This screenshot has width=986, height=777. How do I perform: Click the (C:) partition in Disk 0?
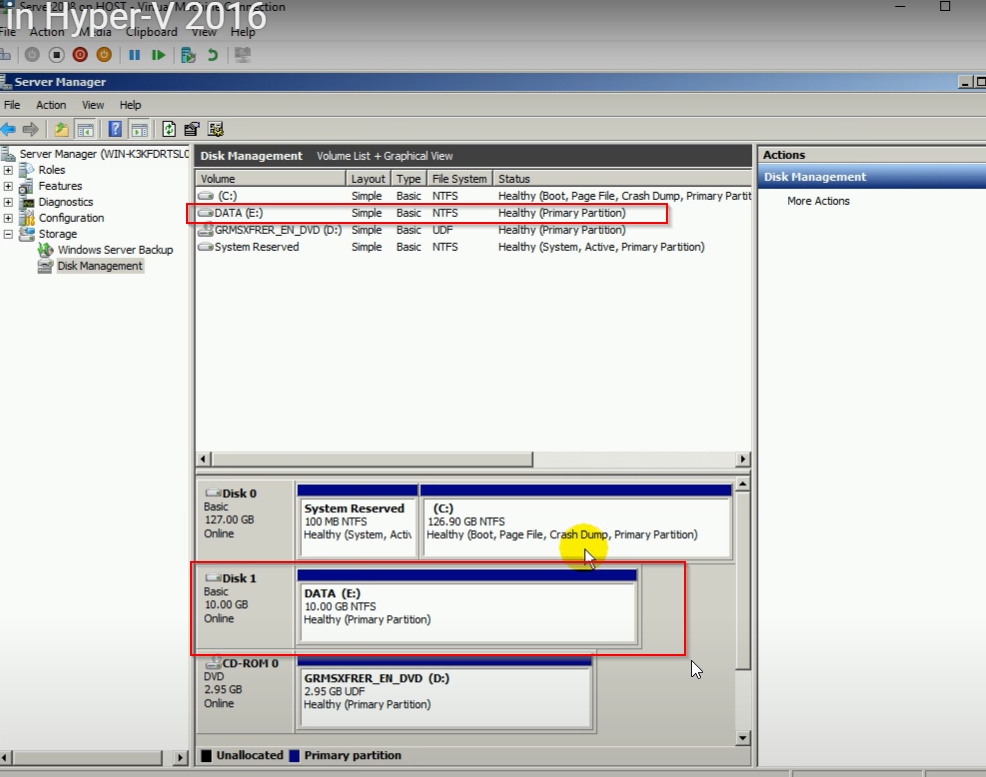tap(576, 522)
